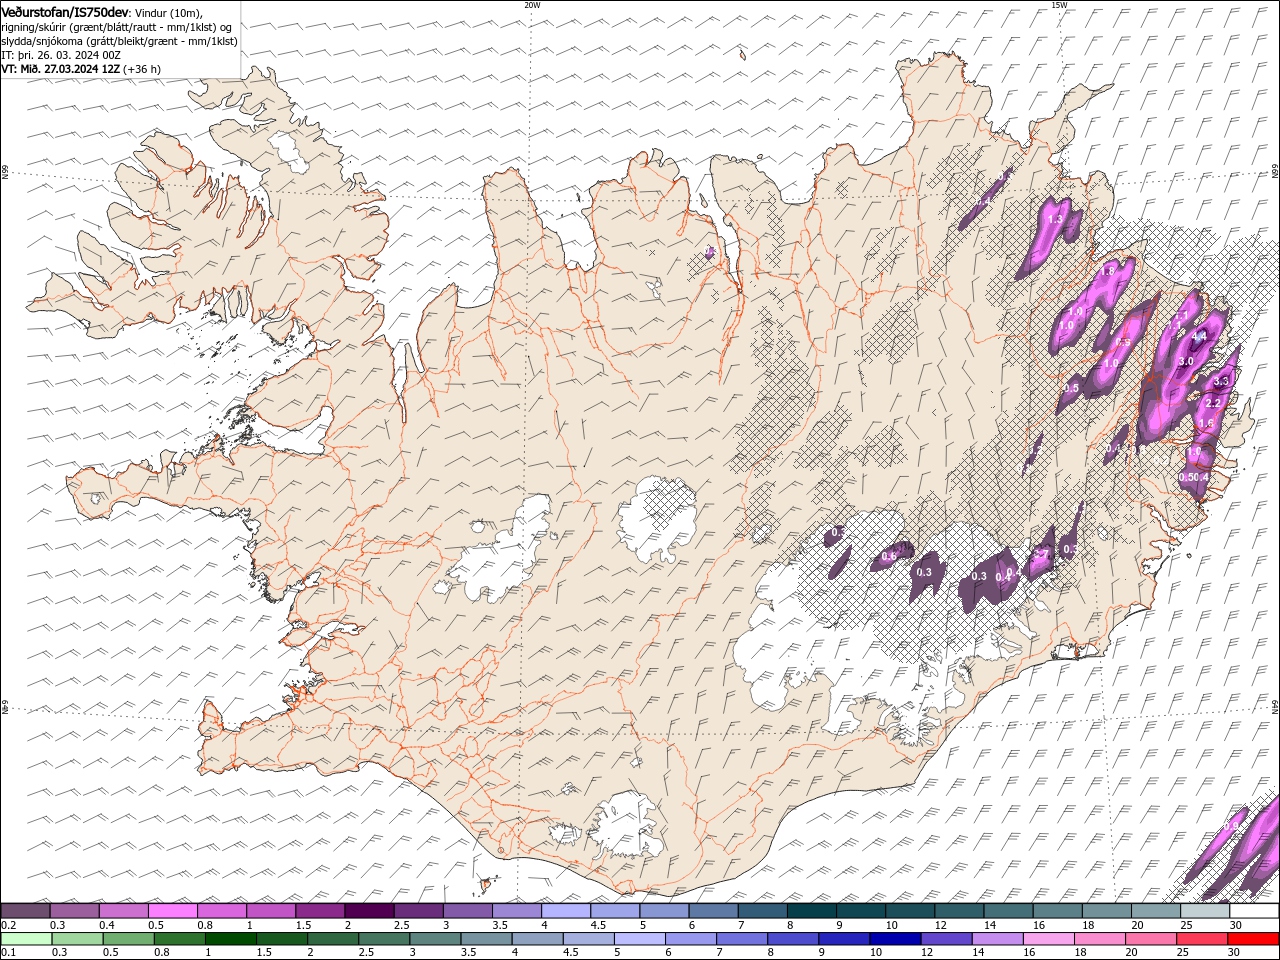Click the 4.4 snowfall maximum value

tap(1199, 337)
